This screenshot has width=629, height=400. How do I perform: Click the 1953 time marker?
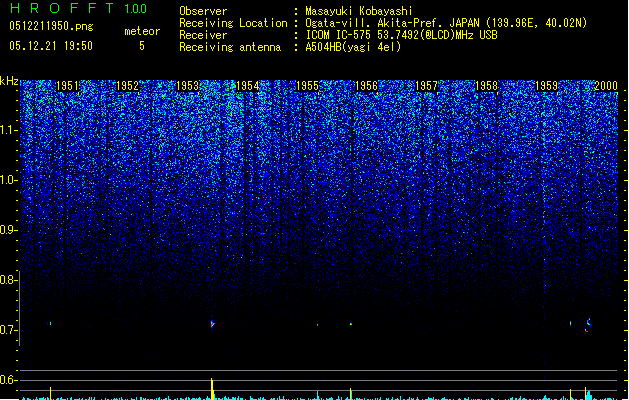tap(187, 86)
